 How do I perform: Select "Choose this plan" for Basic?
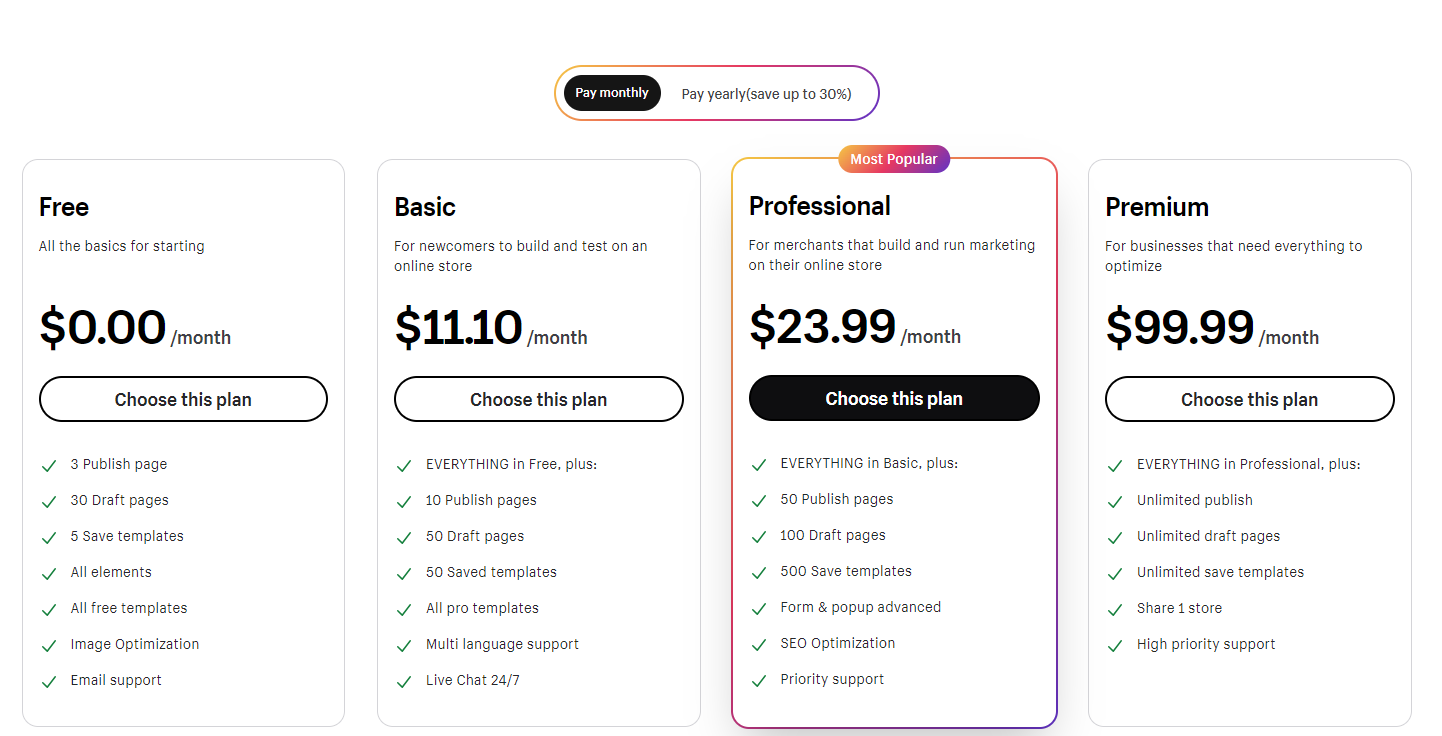coord(538,399)
